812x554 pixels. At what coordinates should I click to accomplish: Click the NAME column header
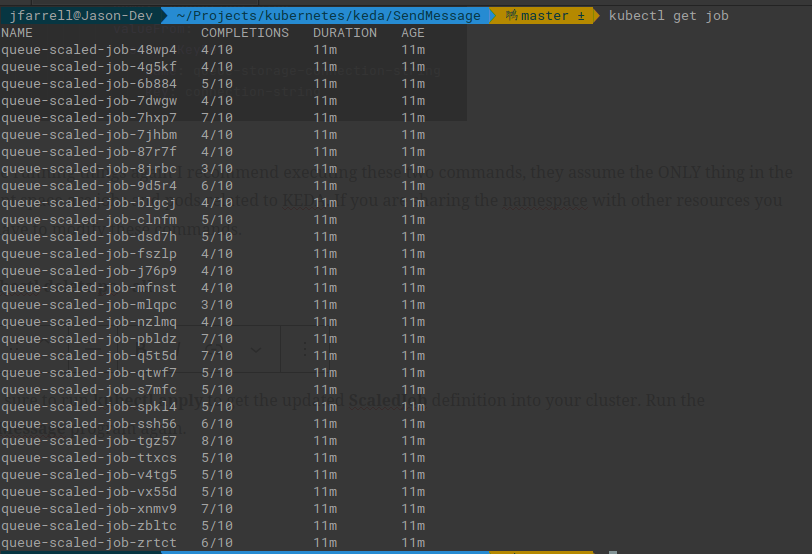[x=17, y=33]
